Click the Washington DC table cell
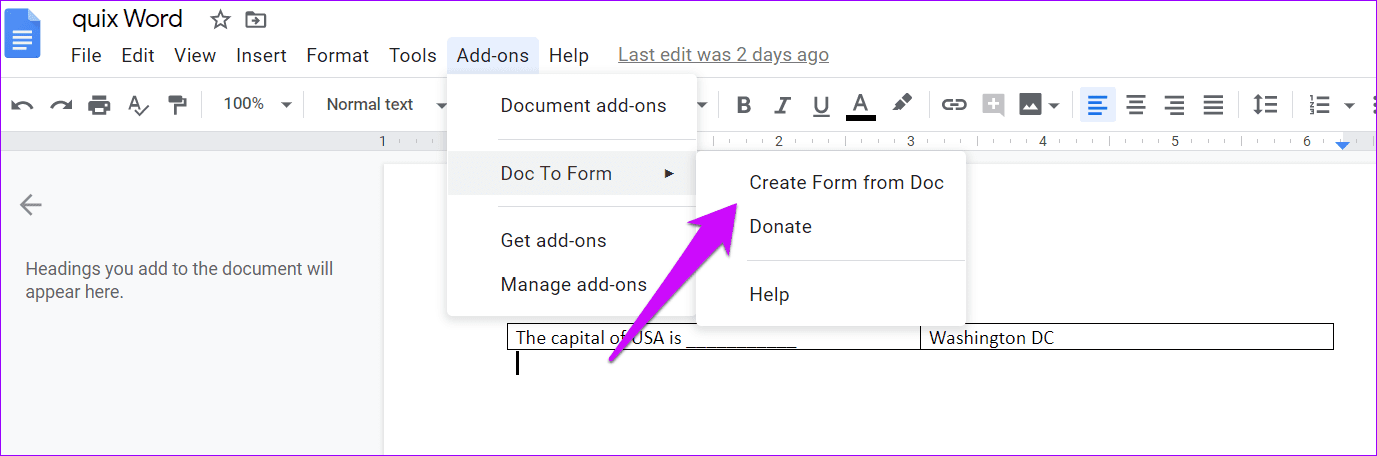Screen dimensions: 1377x456 tap(1126, 337)
